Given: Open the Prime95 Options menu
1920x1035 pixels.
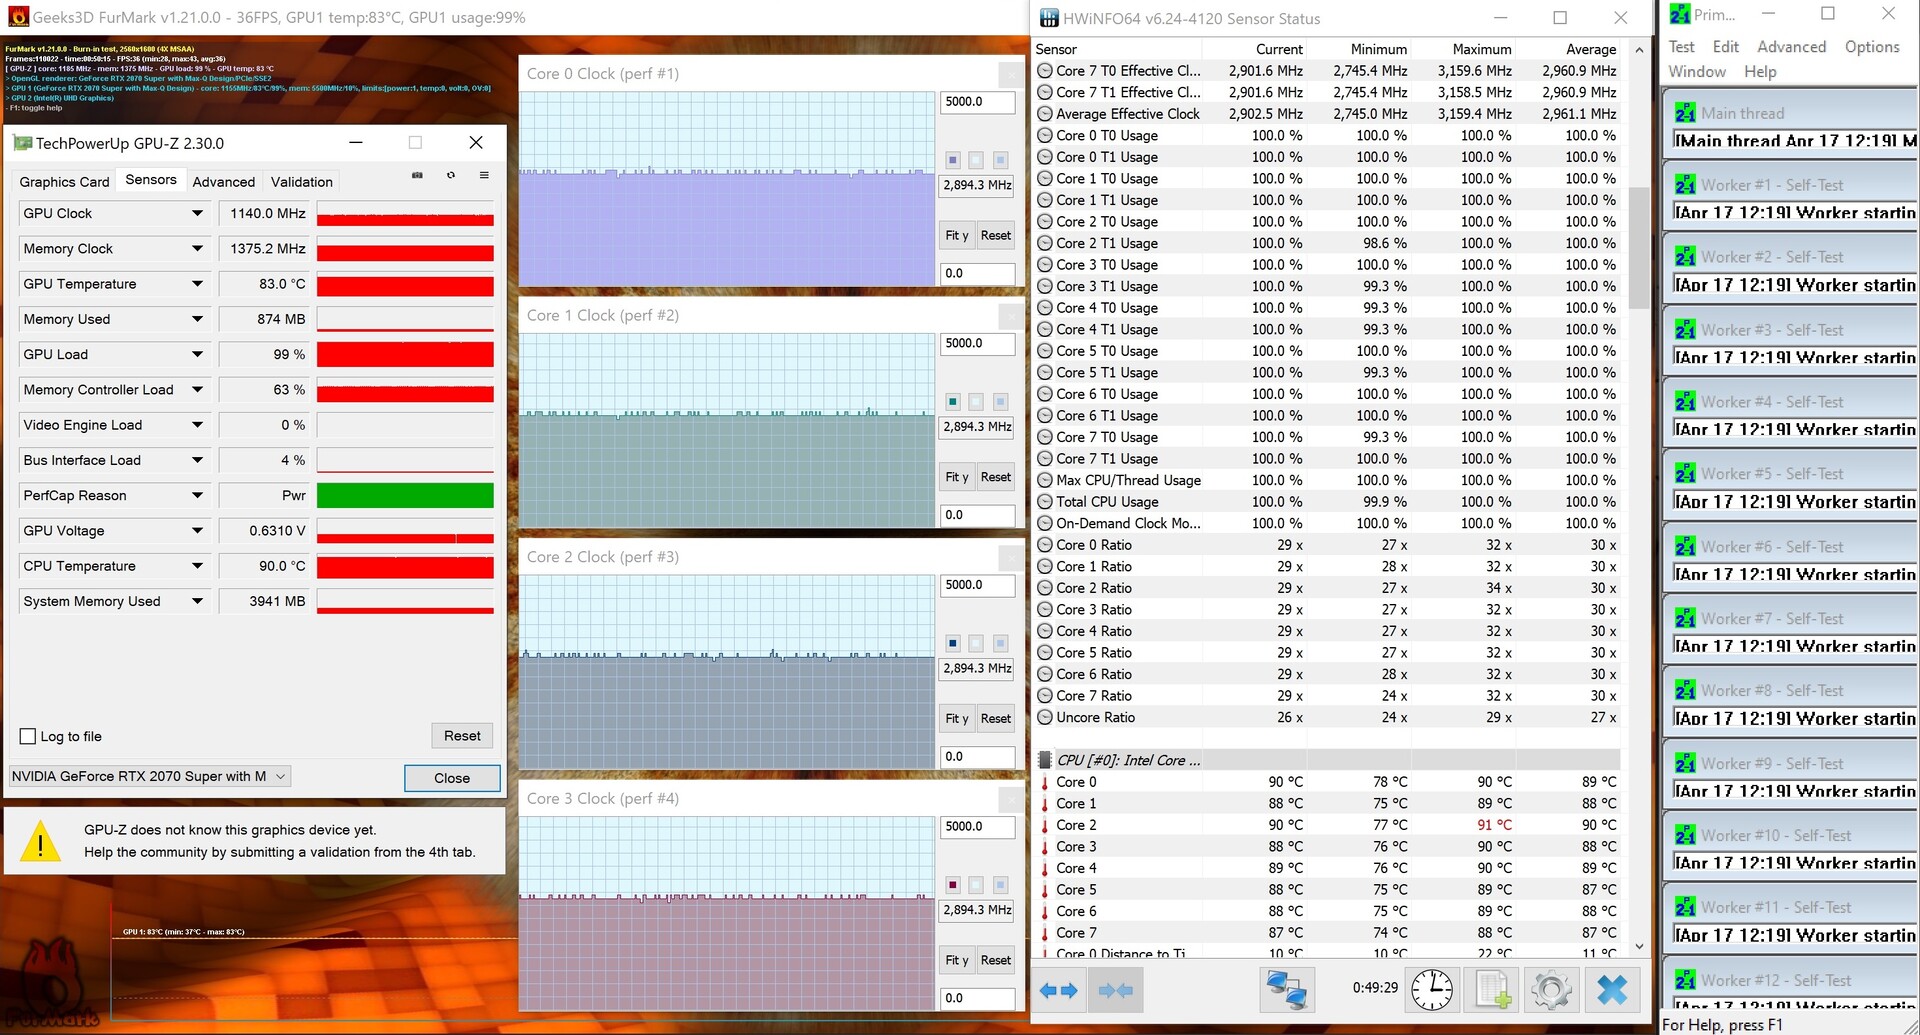Looking at the screenshot, I should 1872,47.
